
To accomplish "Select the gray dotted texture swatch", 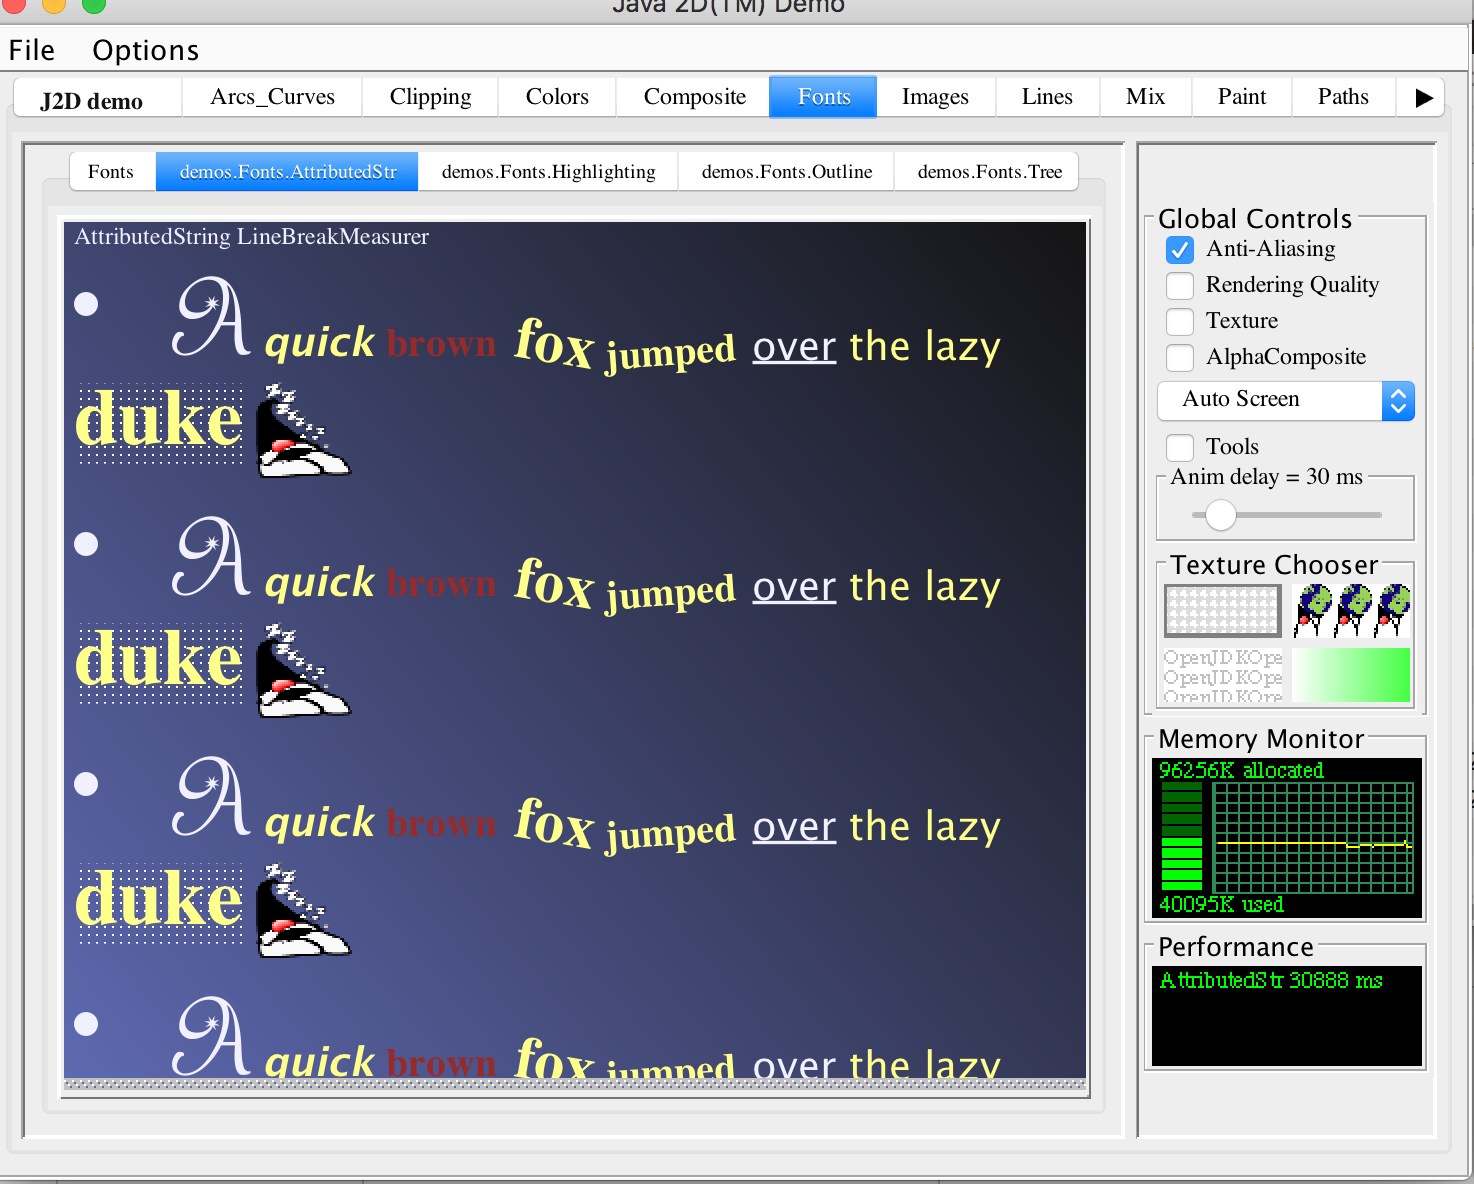I will click(x=1222, y=610).
